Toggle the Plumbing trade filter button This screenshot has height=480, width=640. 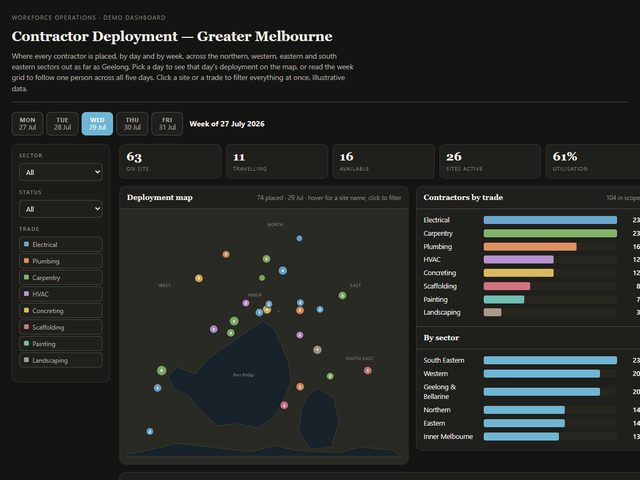coord(61,261)
